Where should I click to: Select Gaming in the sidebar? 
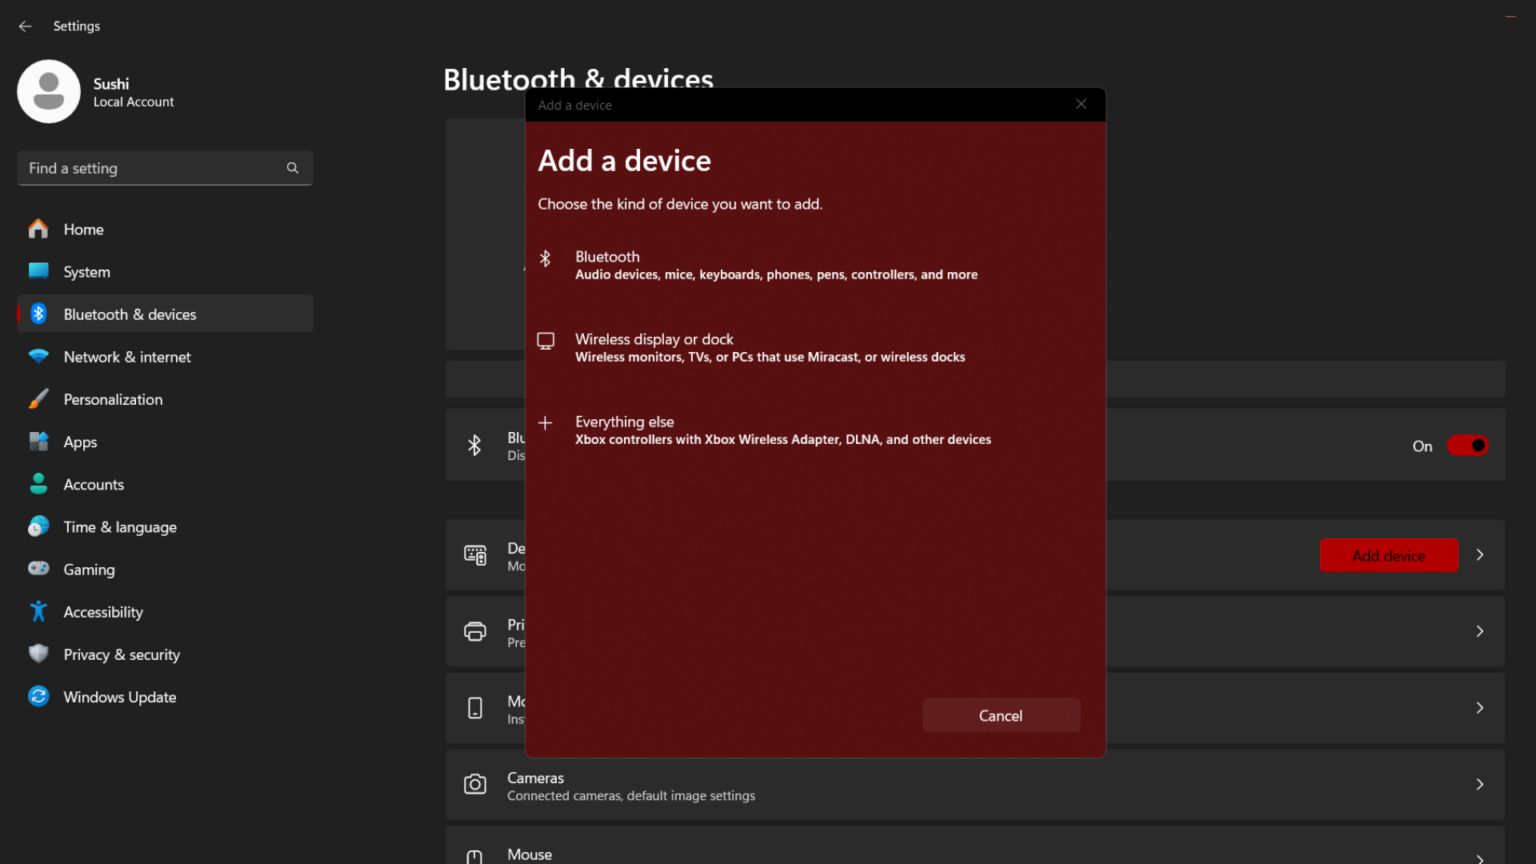click(89, 569)
